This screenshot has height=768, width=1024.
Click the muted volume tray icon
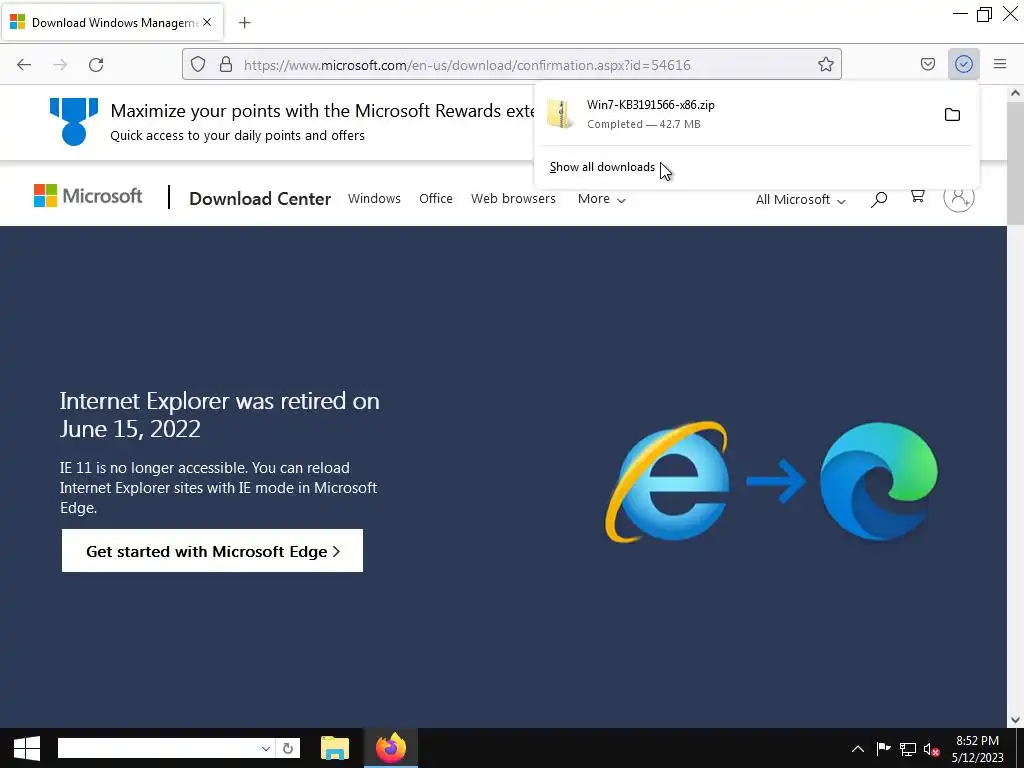(931, 749)
